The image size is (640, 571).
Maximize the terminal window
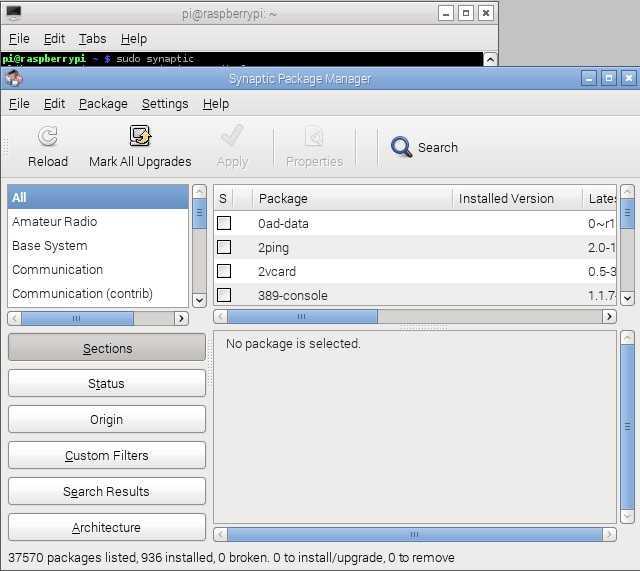(466, 13)
